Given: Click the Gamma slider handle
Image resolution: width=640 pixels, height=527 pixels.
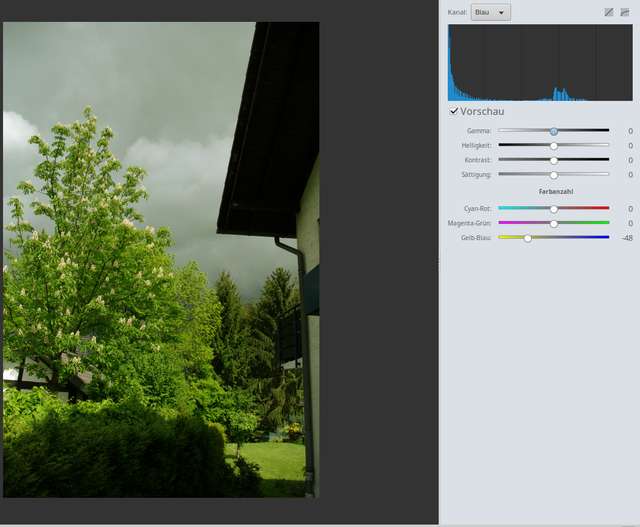Looking at the screenshot, I should coord(553,131).
